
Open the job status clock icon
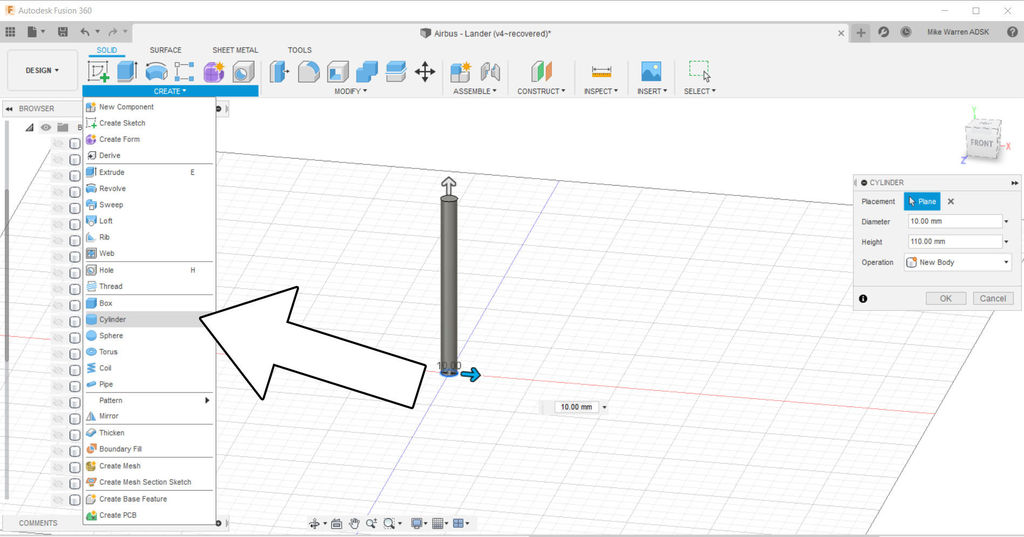906,31
